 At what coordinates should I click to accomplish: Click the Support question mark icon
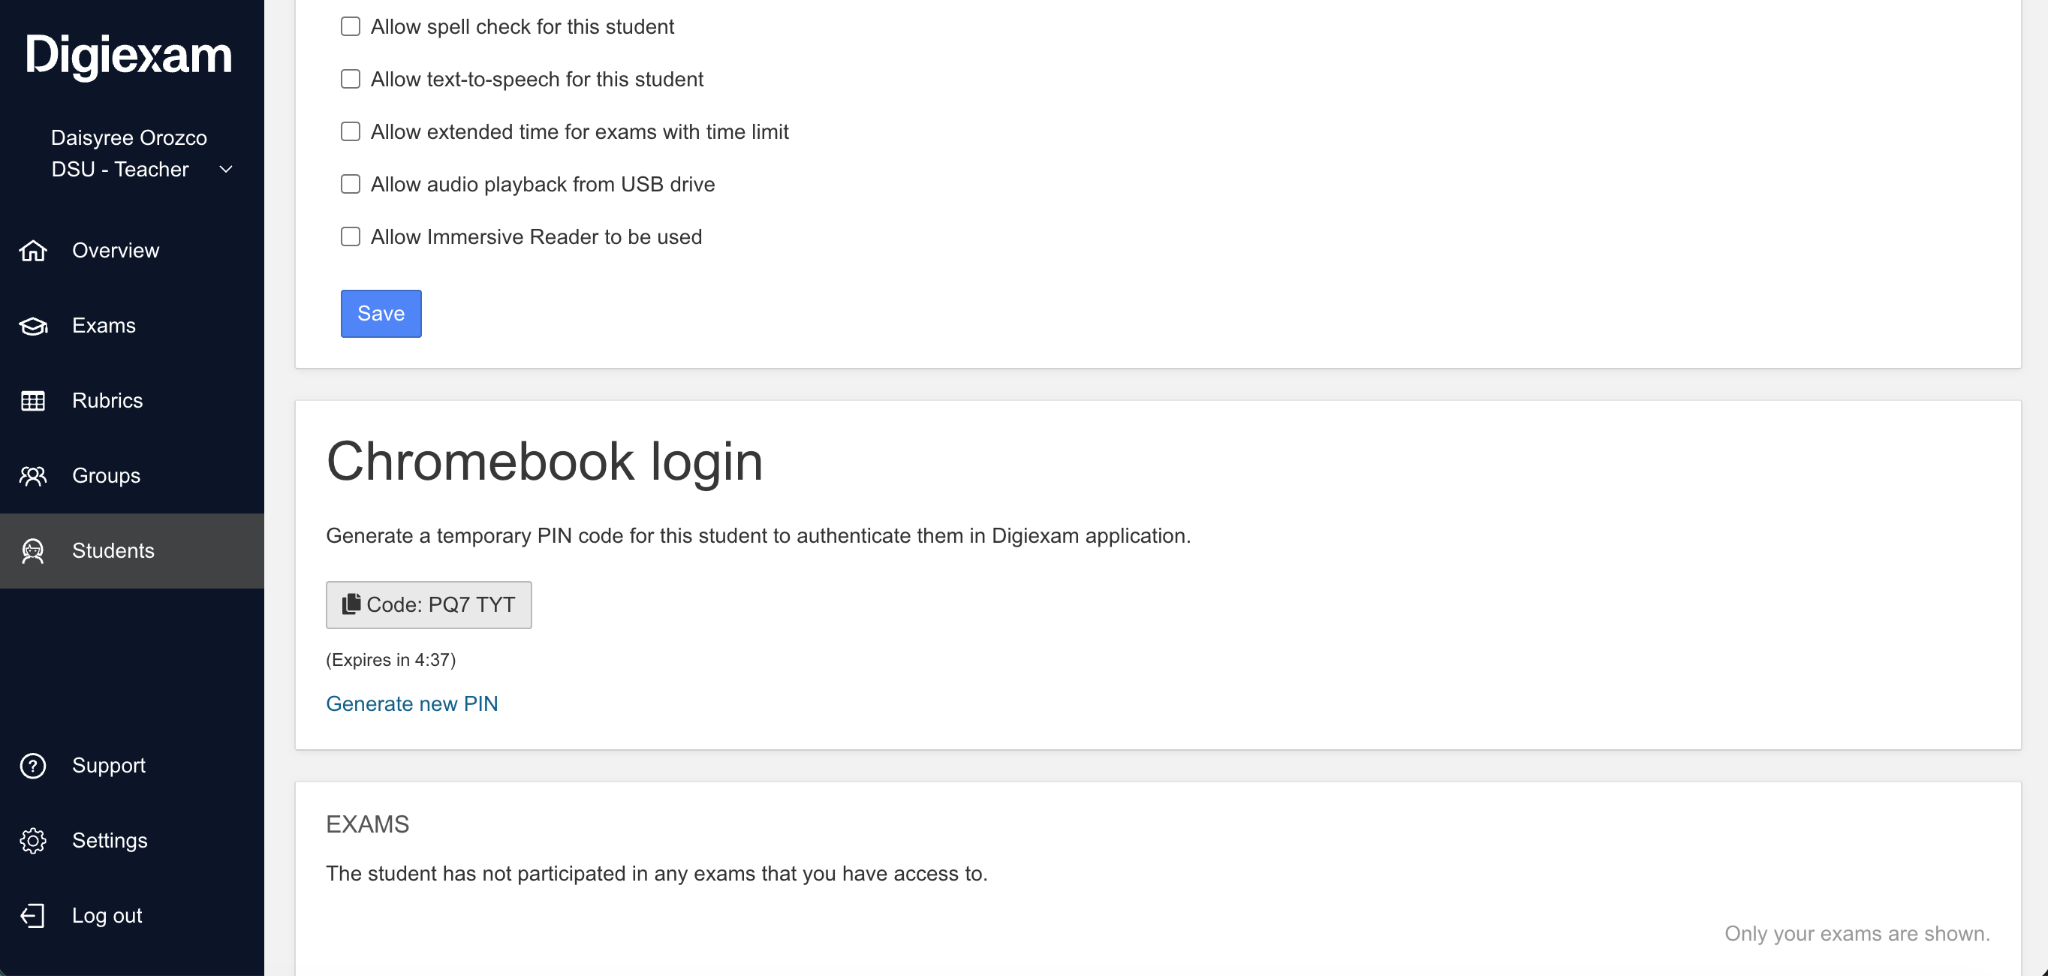pyautogui.click(x=33, y=766)
